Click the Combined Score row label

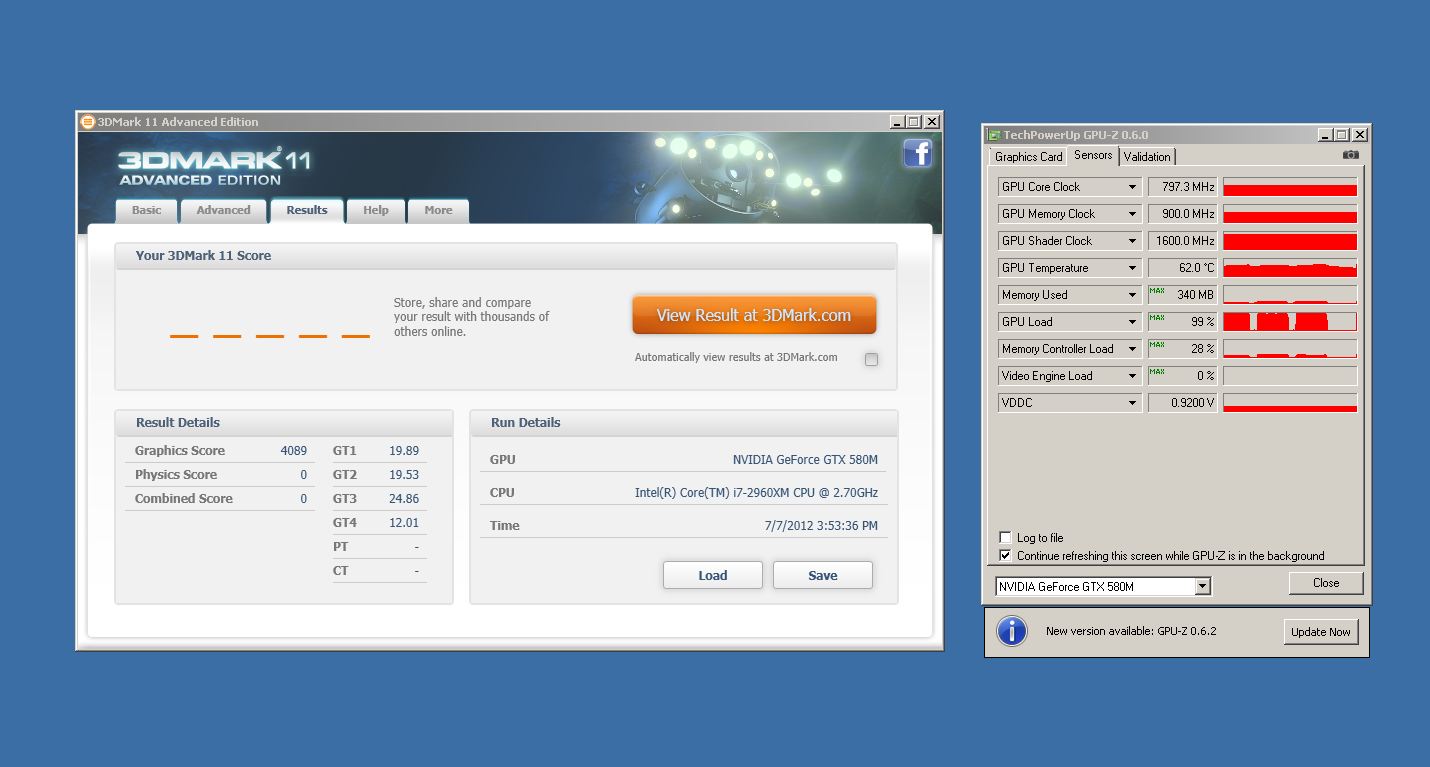[184, 499]
